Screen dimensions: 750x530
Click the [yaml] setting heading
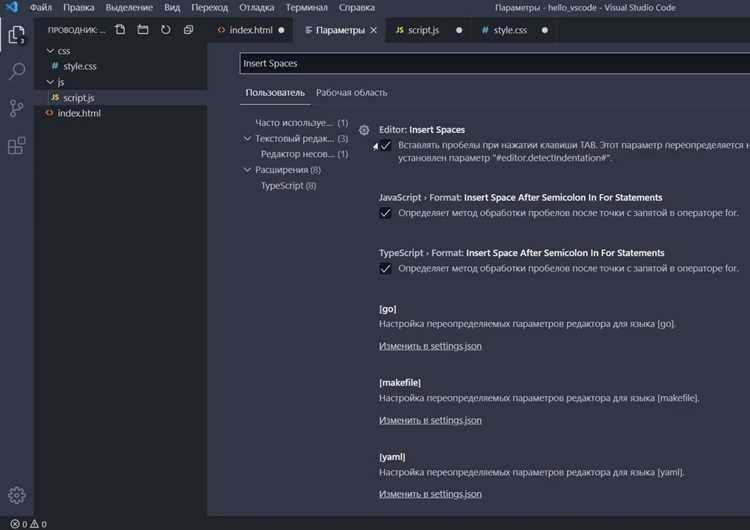pos(392,457)
